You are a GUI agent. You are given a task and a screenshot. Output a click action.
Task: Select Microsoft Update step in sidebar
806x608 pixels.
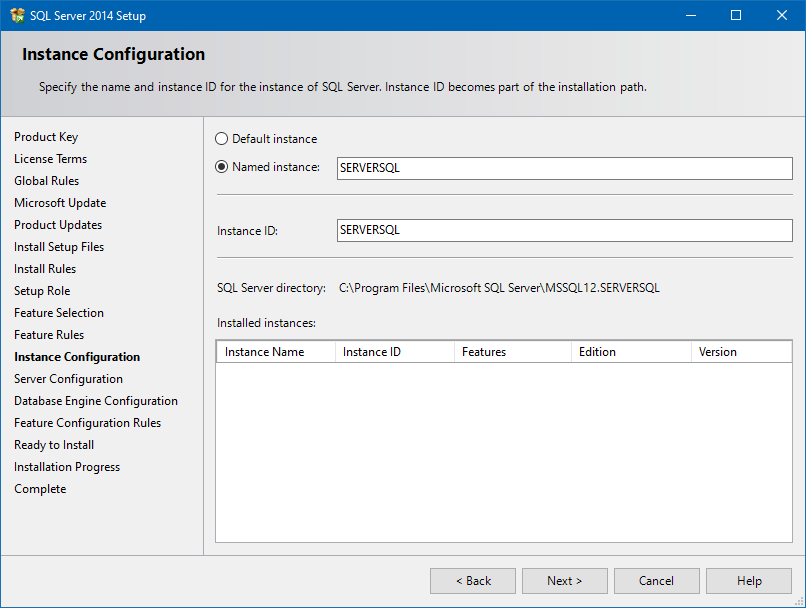60,203
